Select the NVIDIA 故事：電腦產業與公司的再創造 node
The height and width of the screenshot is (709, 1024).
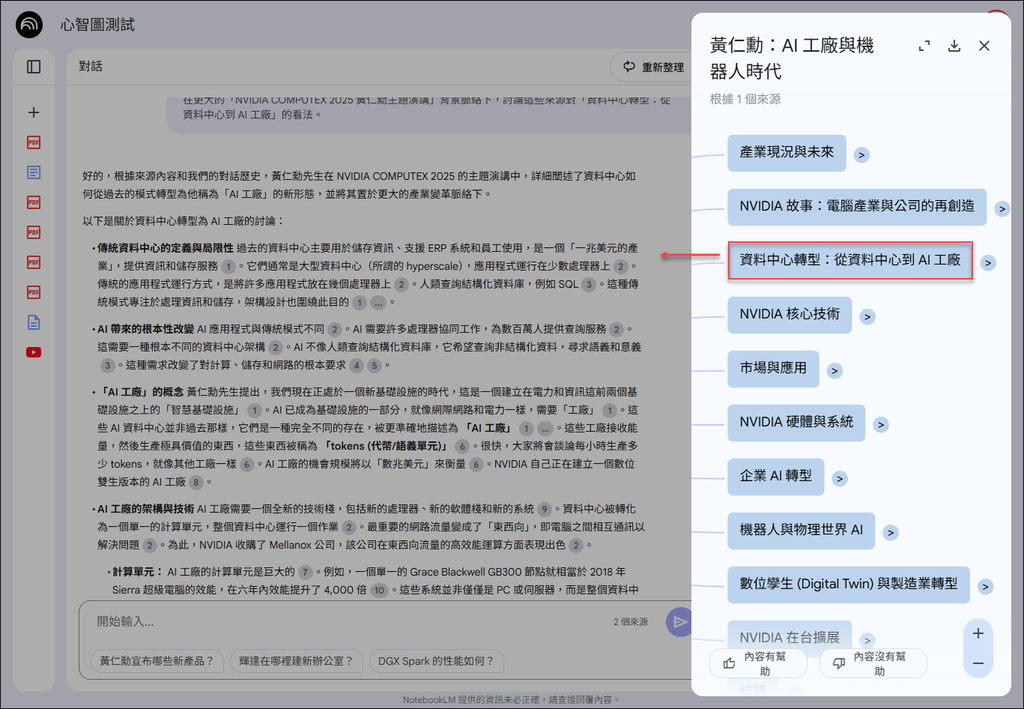pyautogui.click(x=857, y=207)
